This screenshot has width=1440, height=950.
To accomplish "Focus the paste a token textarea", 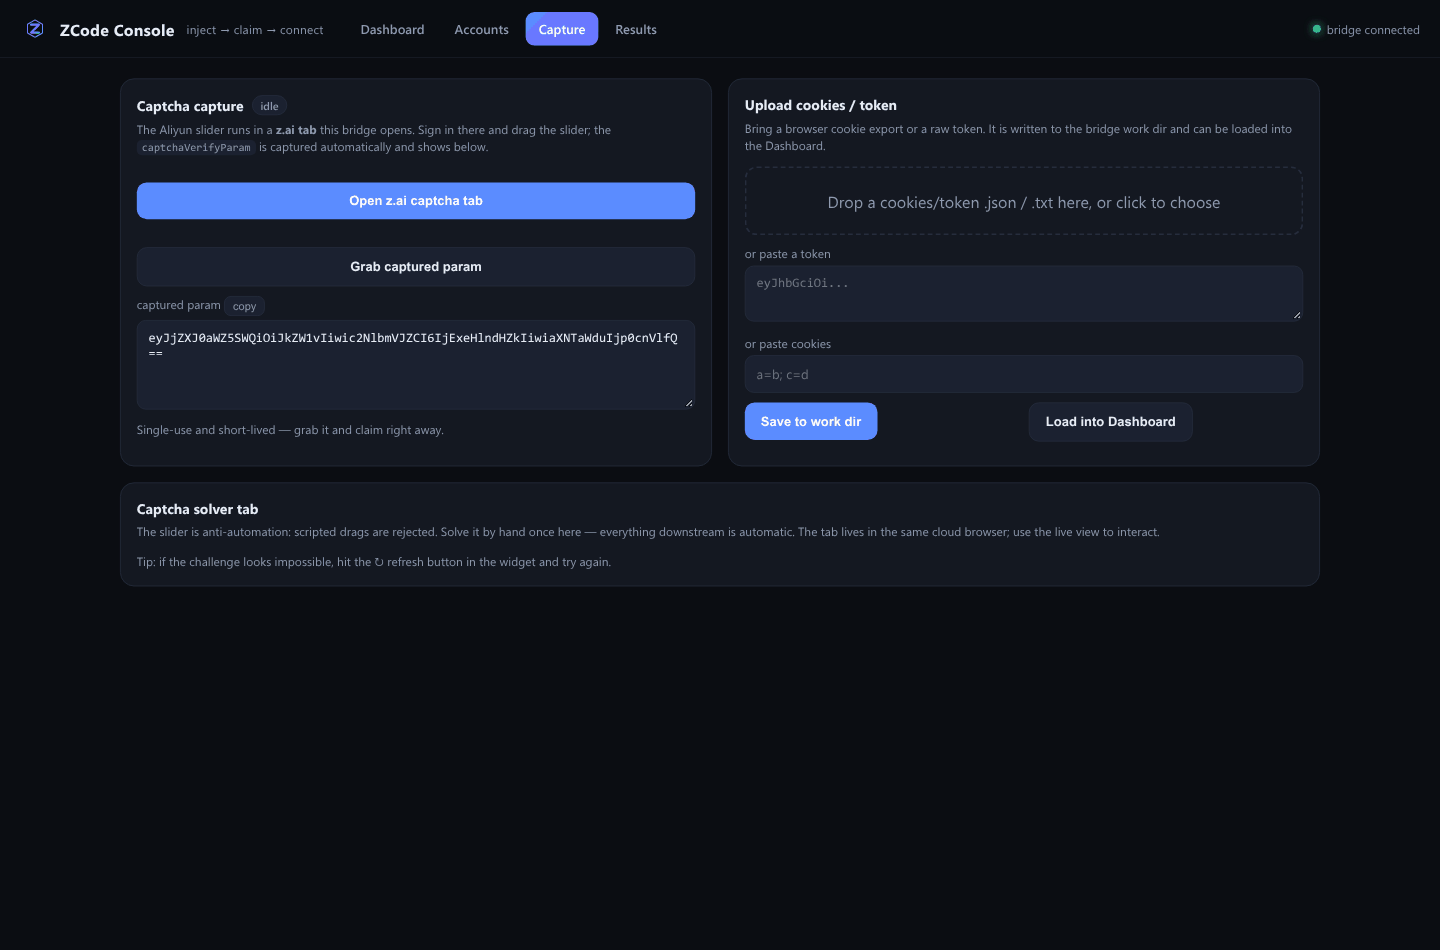I will pos(1024,294).
